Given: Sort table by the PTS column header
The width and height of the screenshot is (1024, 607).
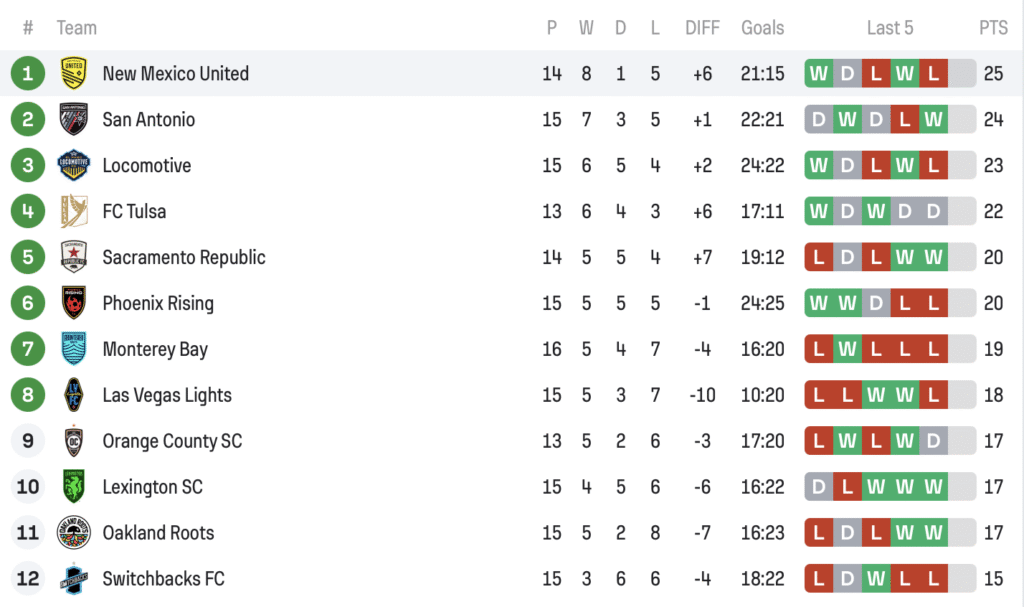Looking at the screenshot, I should pyautogui.click(x=993, y=27).
